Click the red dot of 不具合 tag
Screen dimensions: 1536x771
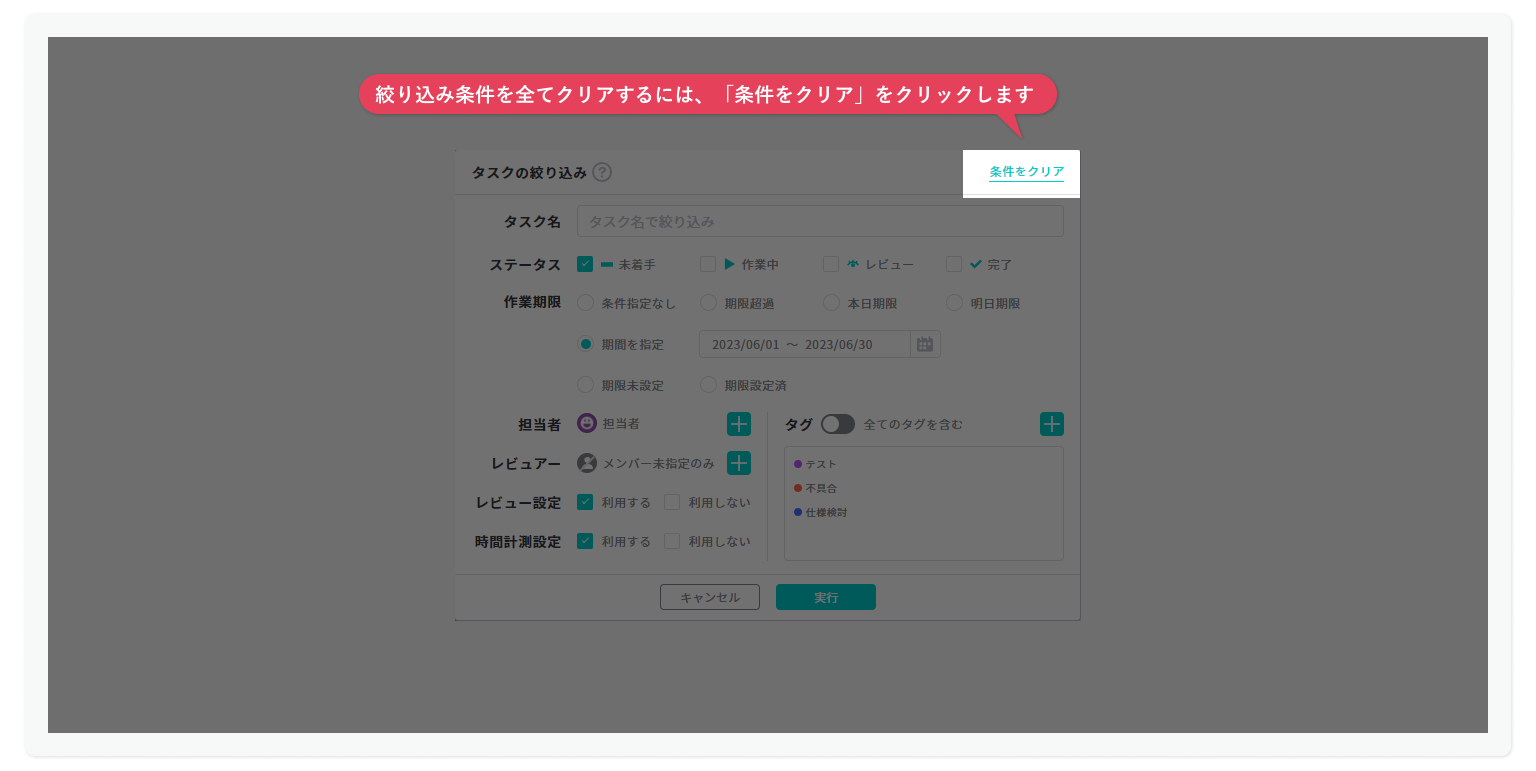click(x=798, y=488)
